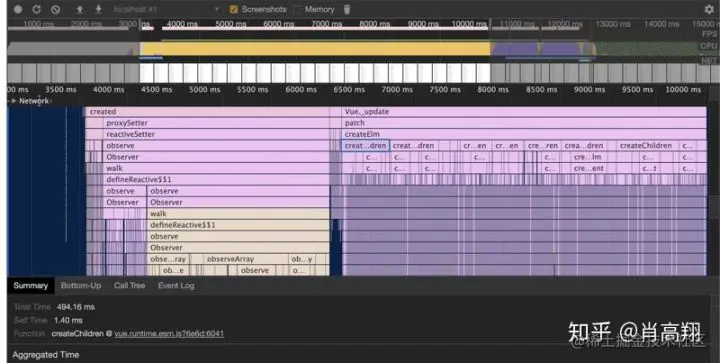Select the createElm call bar

(524, 134)
